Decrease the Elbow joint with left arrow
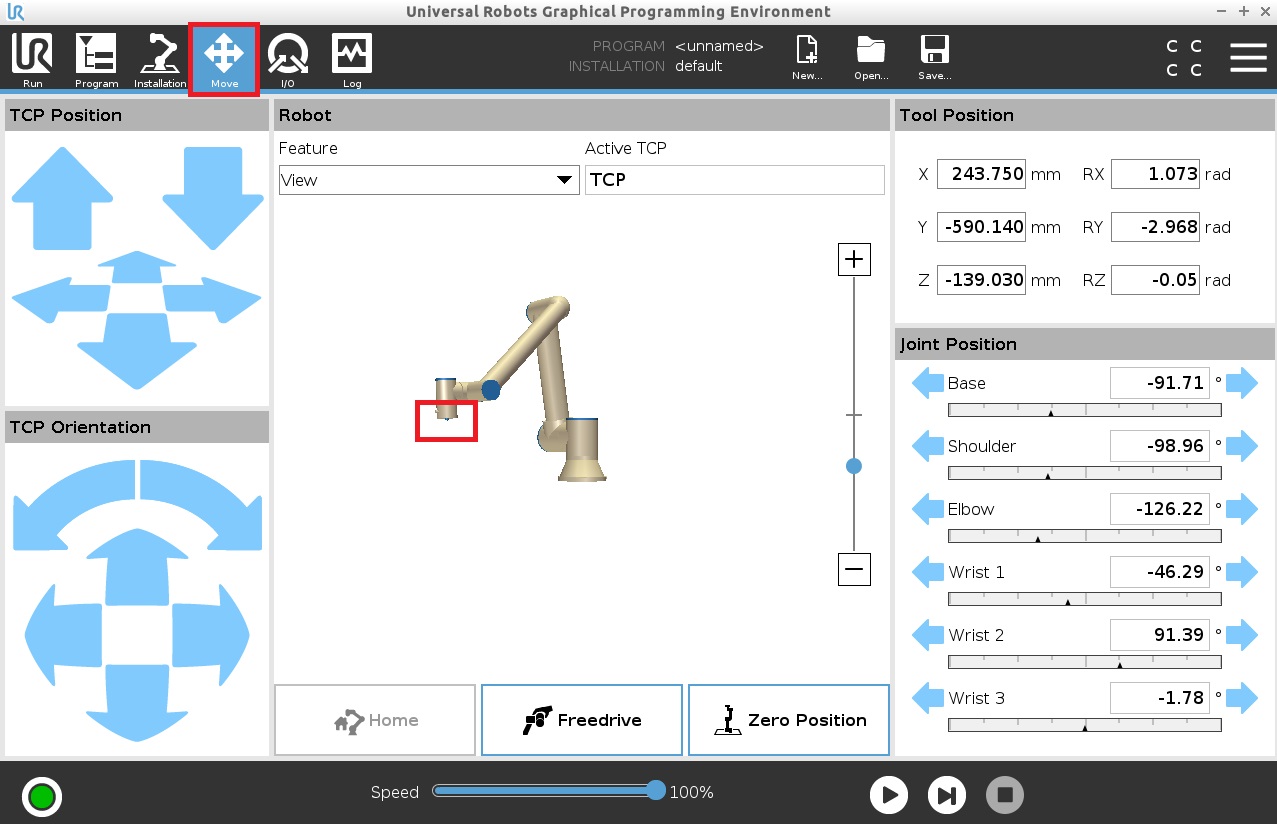The image size is (1277, 824). pyautogui.click(x=928, y=509)
